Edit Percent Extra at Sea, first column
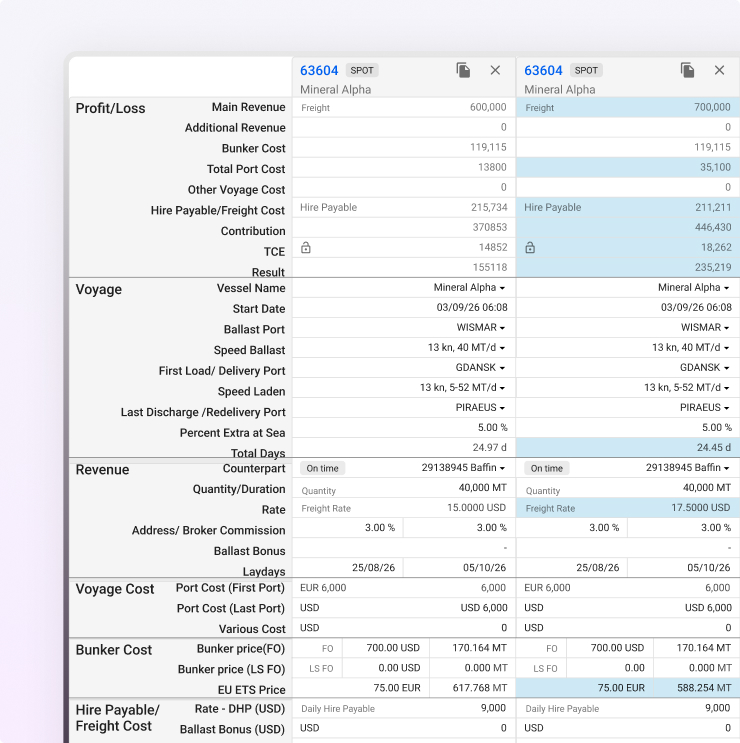 [x=404, y=427]
